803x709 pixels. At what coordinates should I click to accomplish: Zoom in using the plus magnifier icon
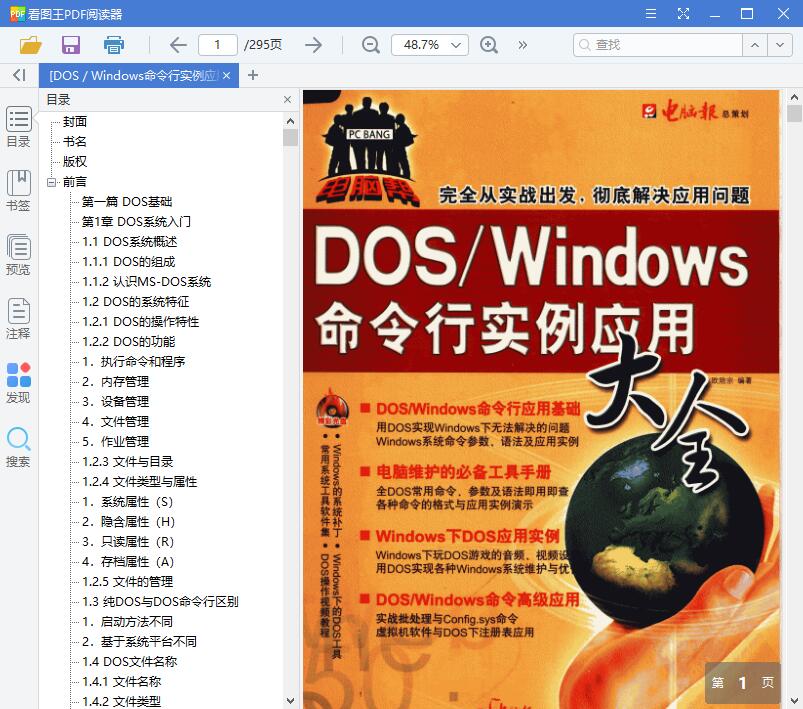pos(489,45)
